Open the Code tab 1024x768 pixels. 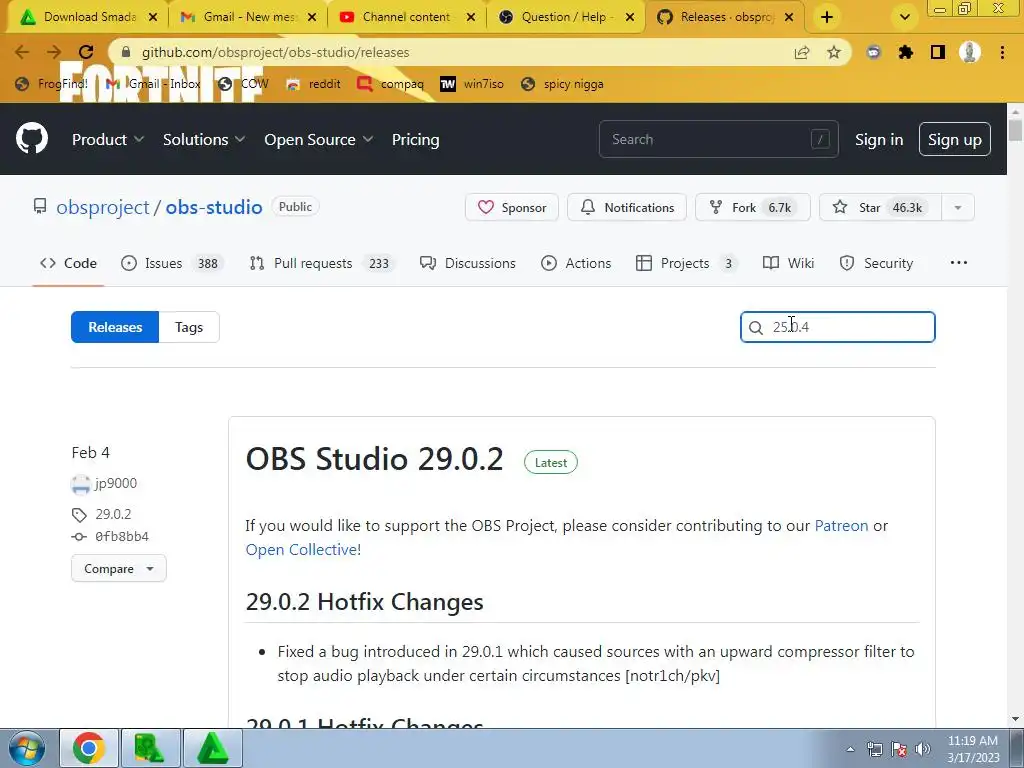tap(68, 263)
